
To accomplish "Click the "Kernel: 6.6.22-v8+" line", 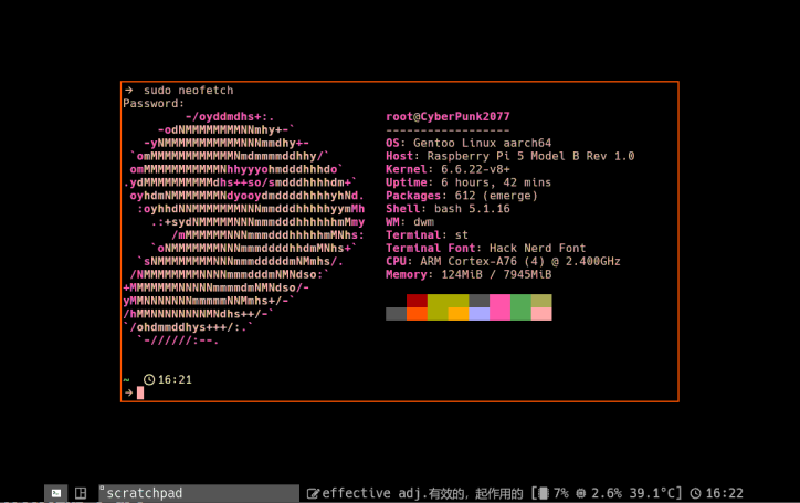I will (447, 169).
